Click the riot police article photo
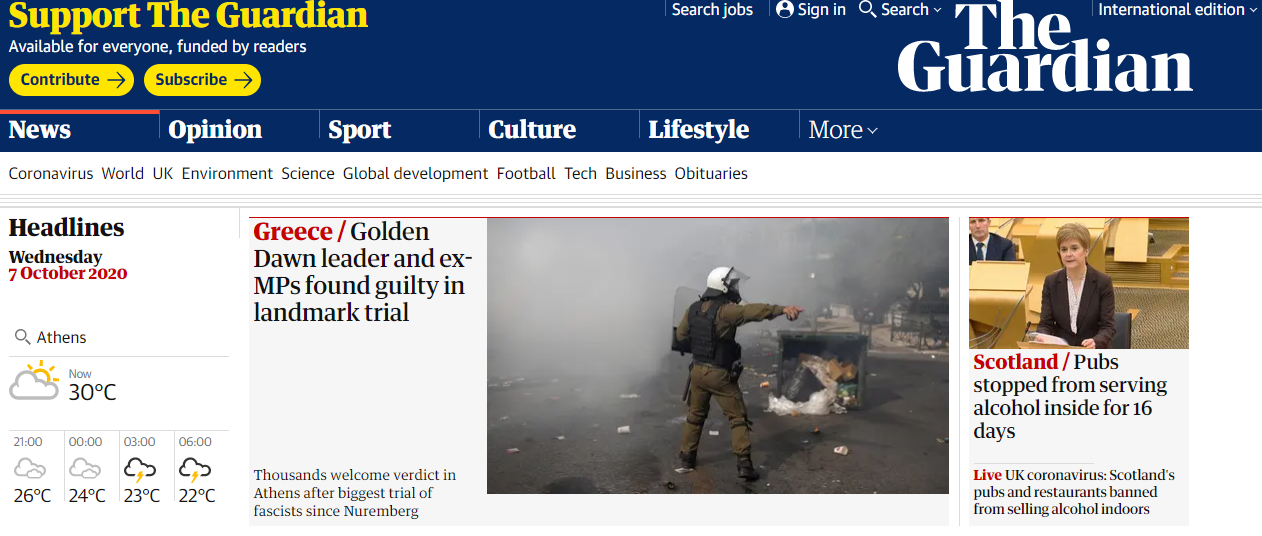The width and height of the screenshot is (1262, 536). click(x=718, y=356)
